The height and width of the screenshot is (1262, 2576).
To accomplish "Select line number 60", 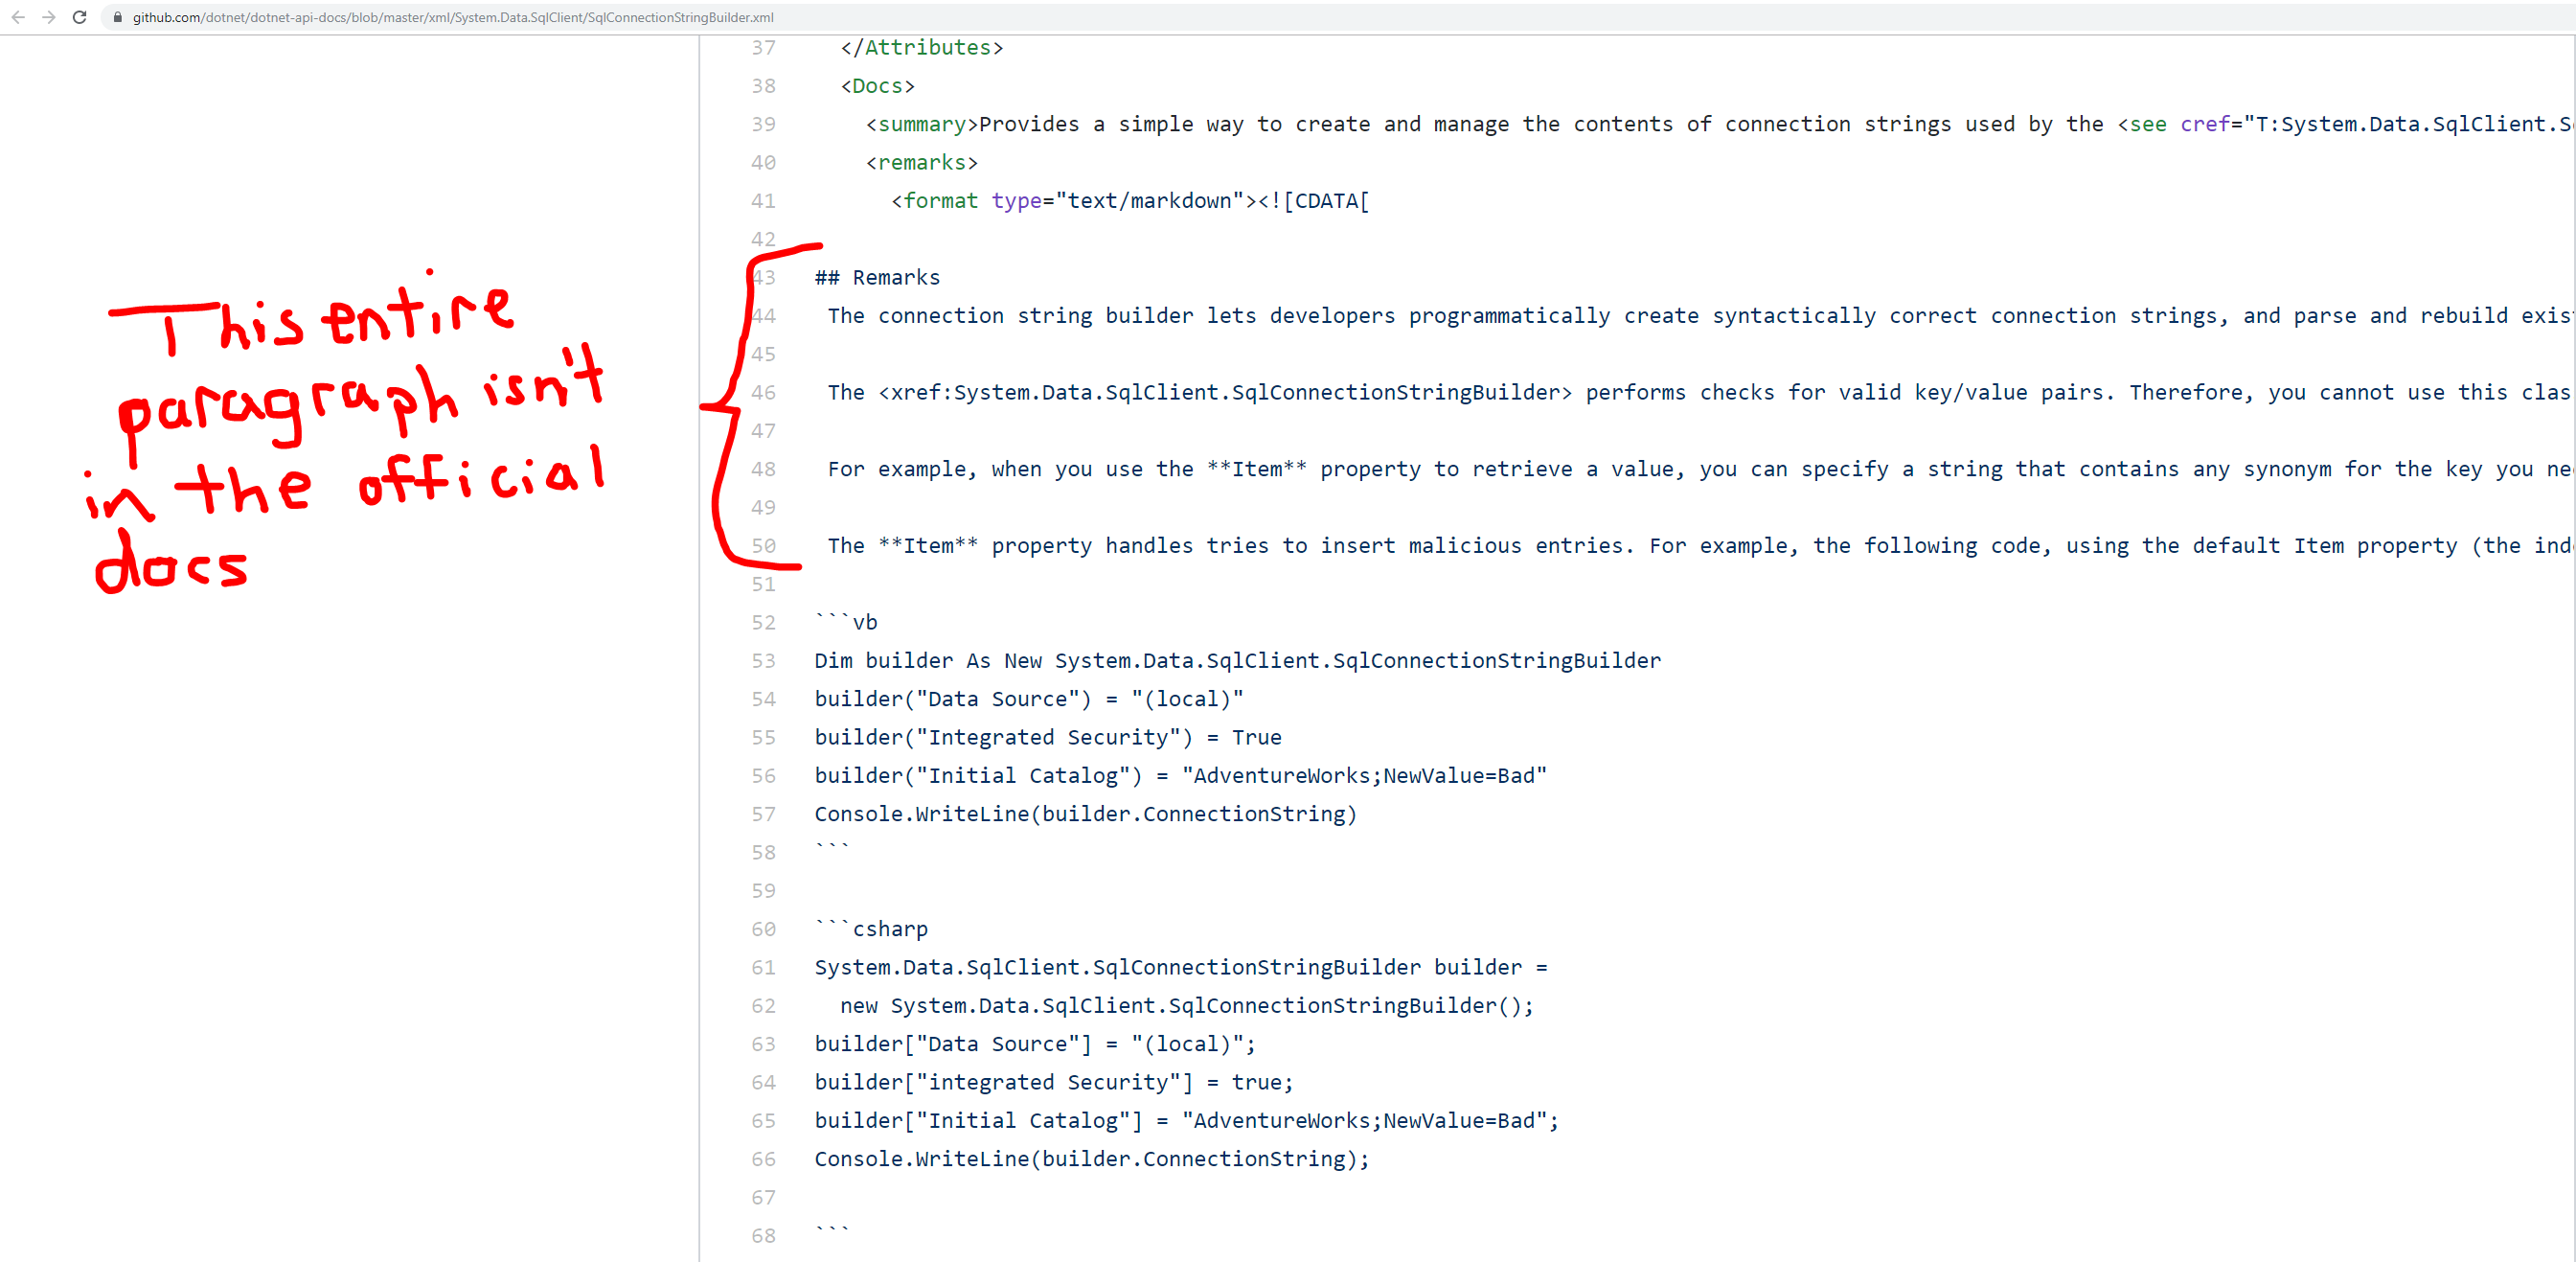I will tap(764, 929).
